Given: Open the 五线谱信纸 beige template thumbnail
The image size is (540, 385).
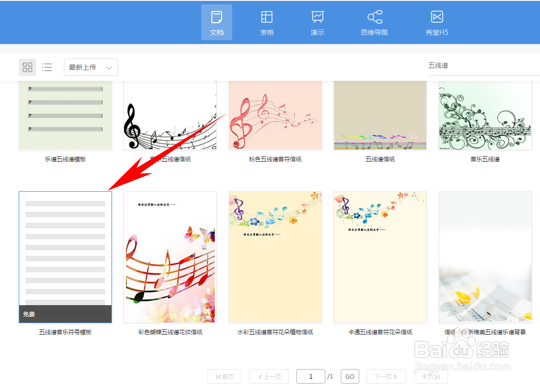Looking at the screenshot, I should 380,115.
